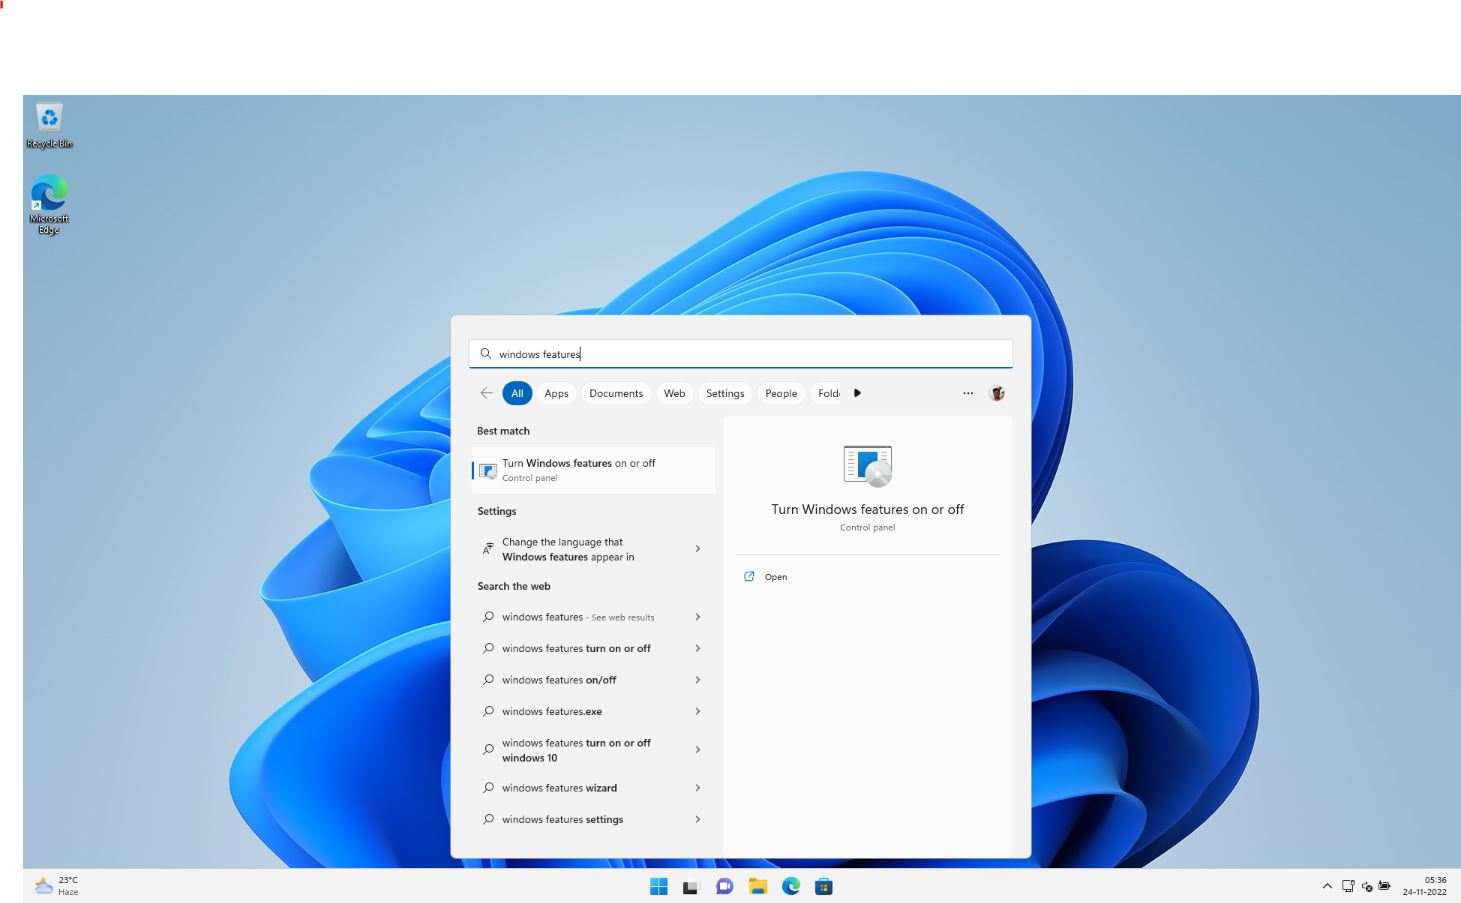1461x903 pixels.
Task: Open the three-dot search options menu
Action: 968,393
